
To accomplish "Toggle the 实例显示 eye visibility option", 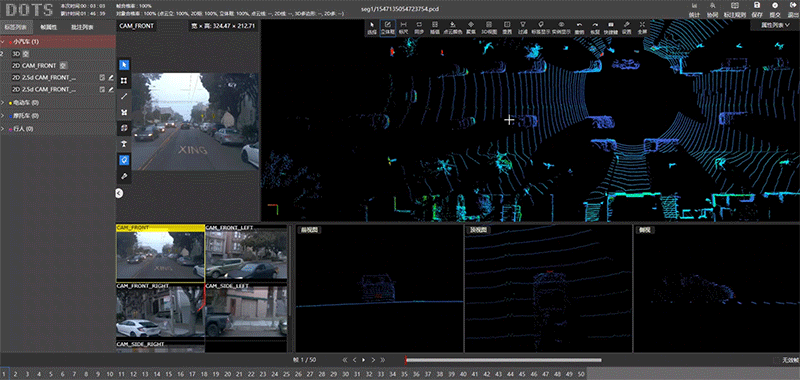I will click(561, 28).
